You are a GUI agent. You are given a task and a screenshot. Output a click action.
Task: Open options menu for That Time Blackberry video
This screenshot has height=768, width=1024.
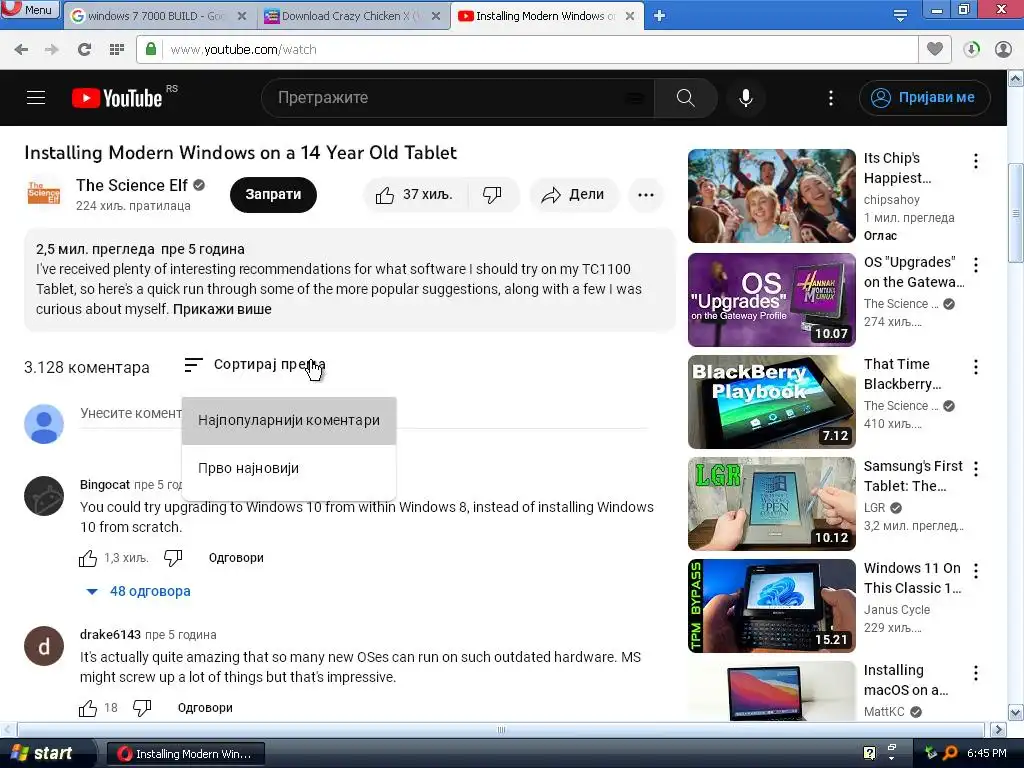[x=976, y=367]
